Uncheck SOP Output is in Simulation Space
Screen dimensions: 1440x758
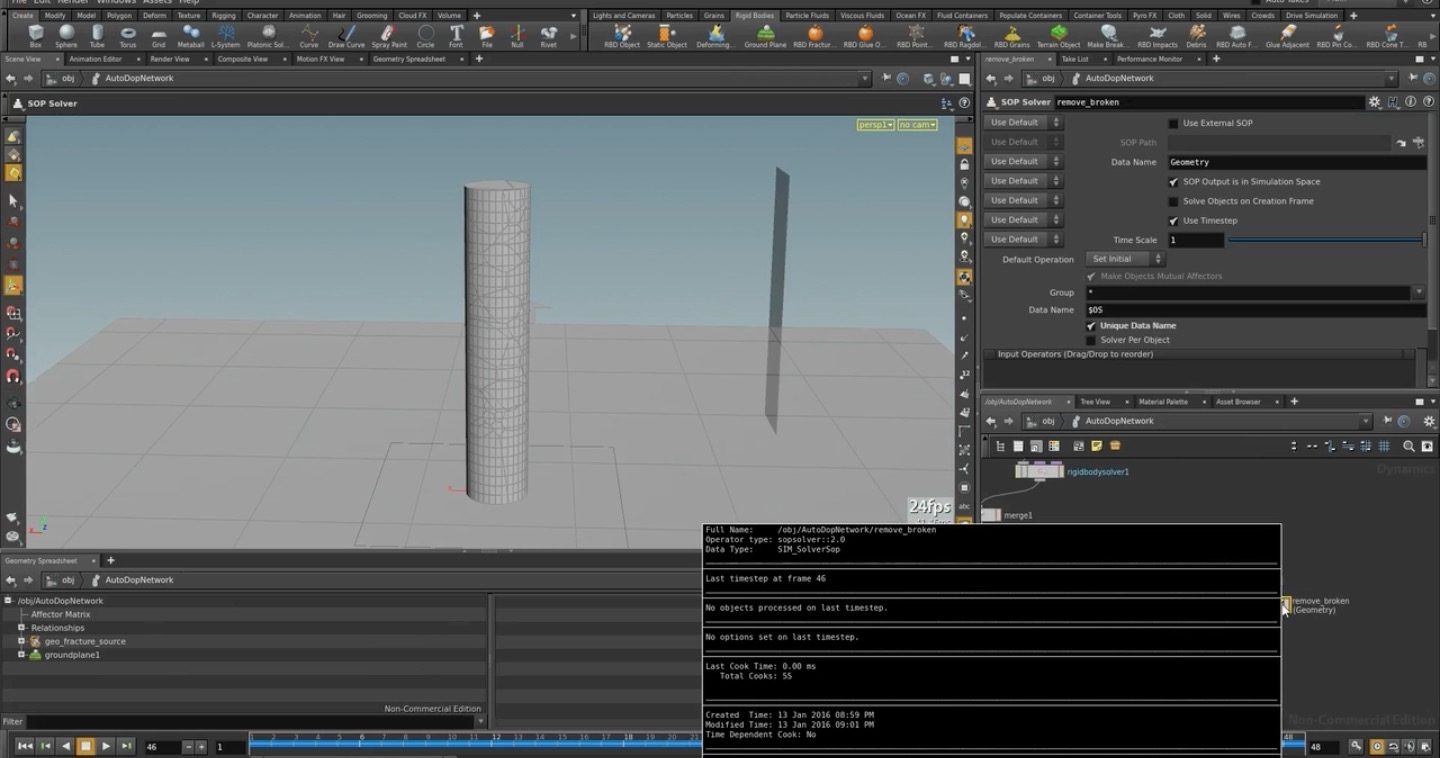[x=1174, y=182]
